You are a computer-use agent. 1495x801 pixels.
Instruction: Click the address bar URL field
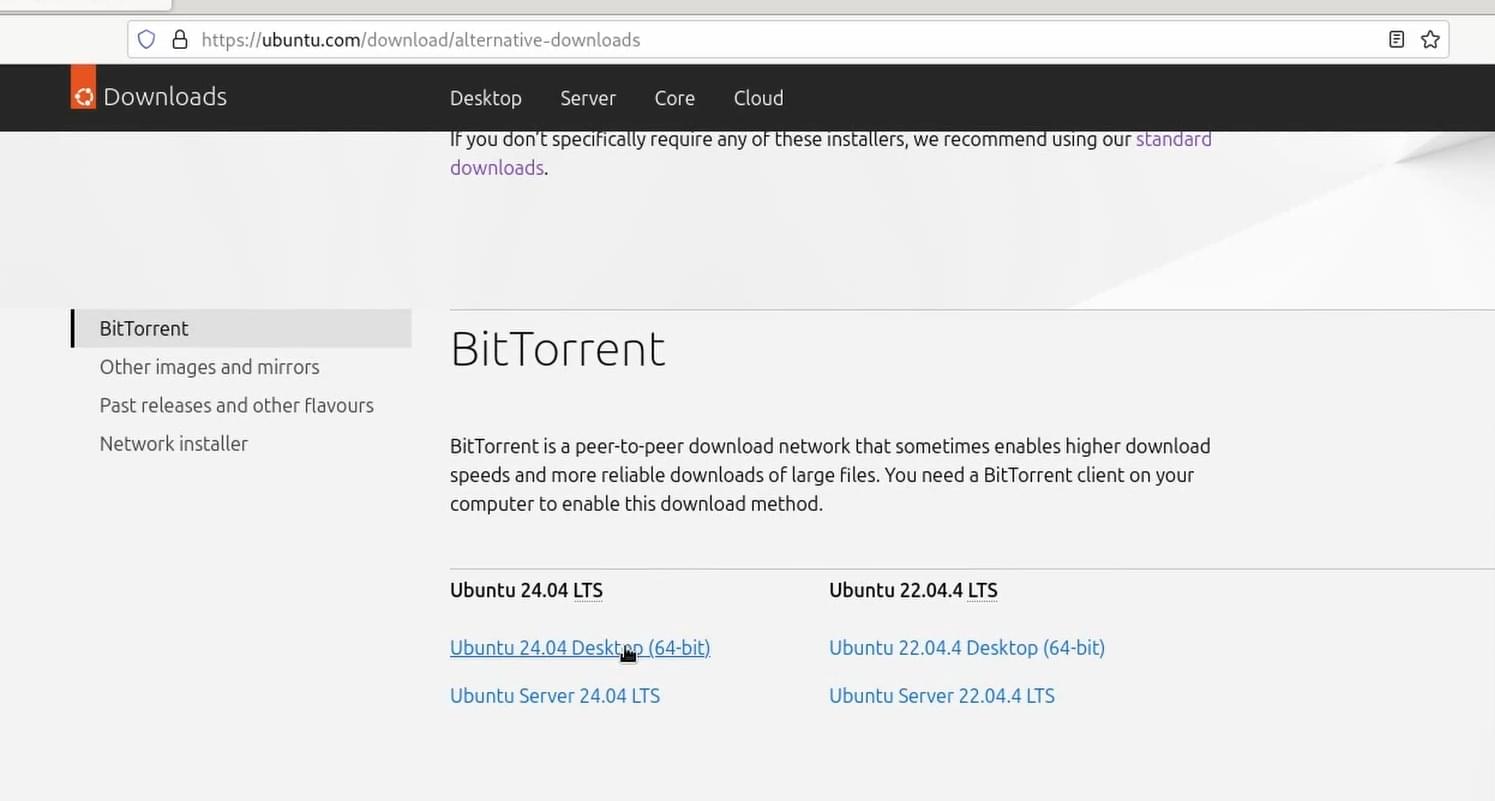788,40
